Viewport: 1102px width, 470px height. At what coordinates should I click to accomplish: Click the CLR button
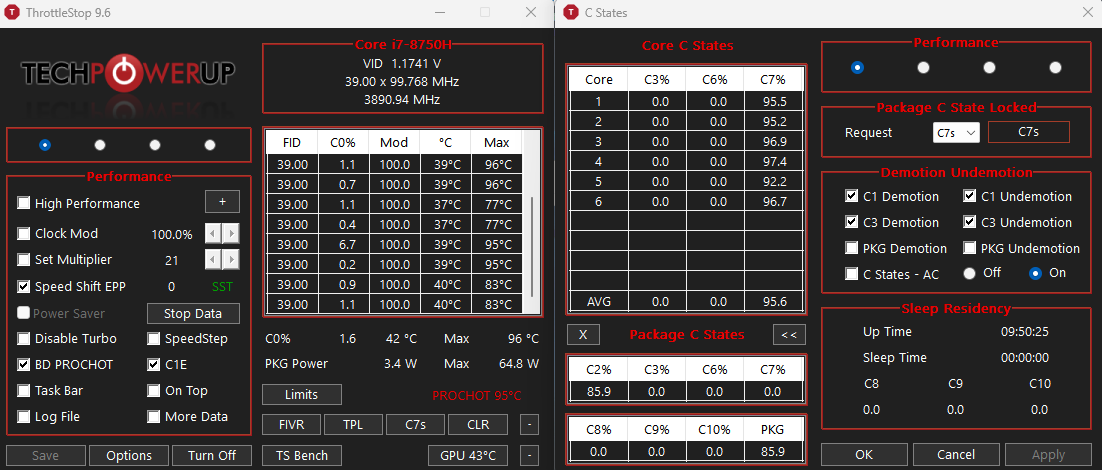tap(477, 424)
